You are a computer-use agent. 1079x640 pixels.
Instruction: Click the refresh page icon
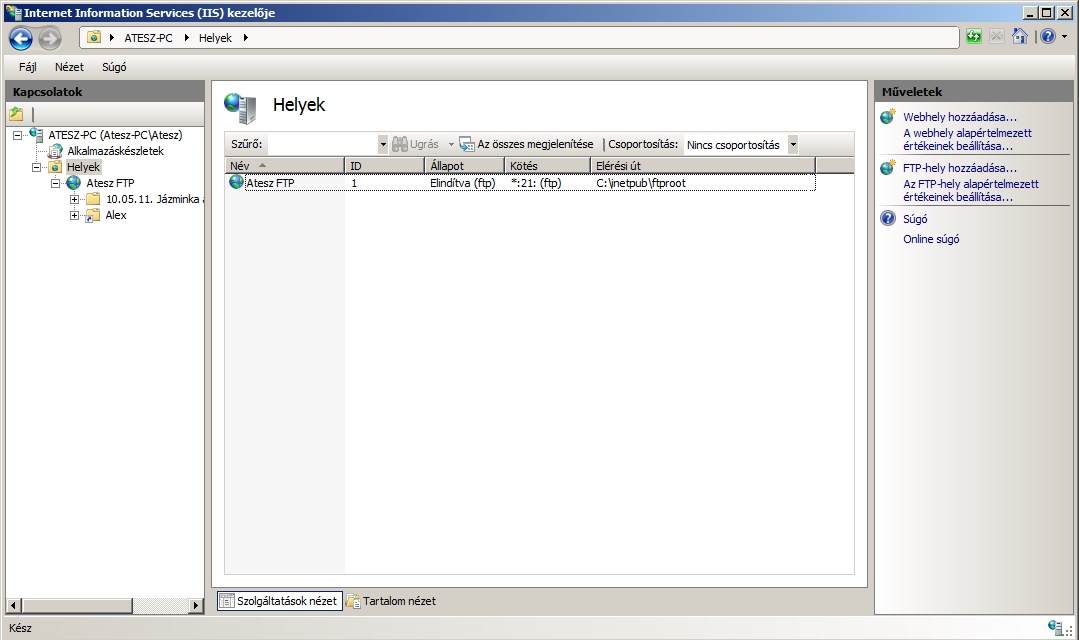973,36
